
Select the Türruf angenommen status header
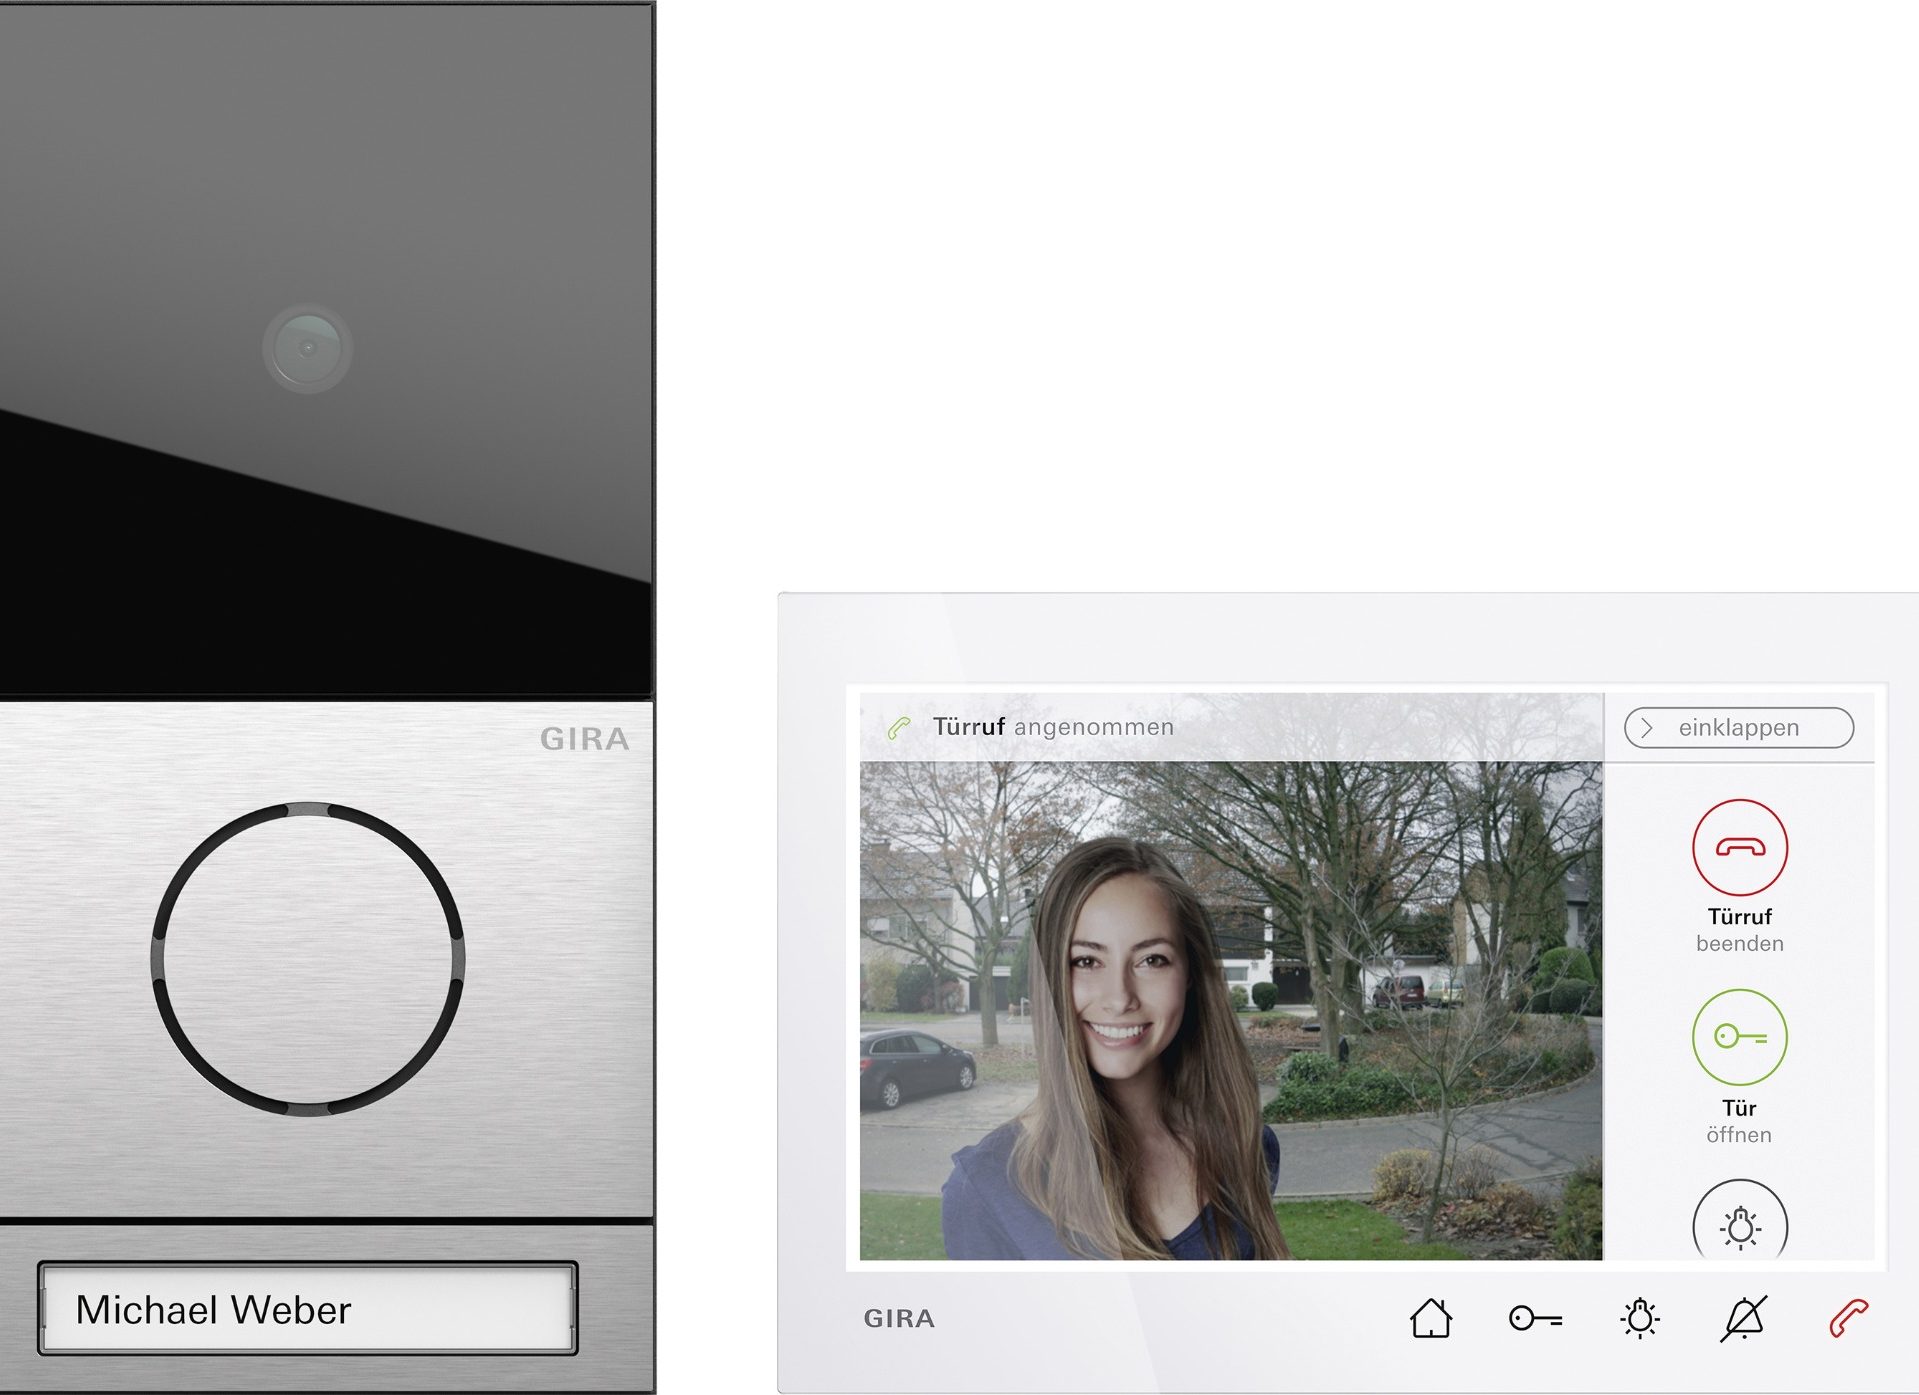(x=1052, y=727)
